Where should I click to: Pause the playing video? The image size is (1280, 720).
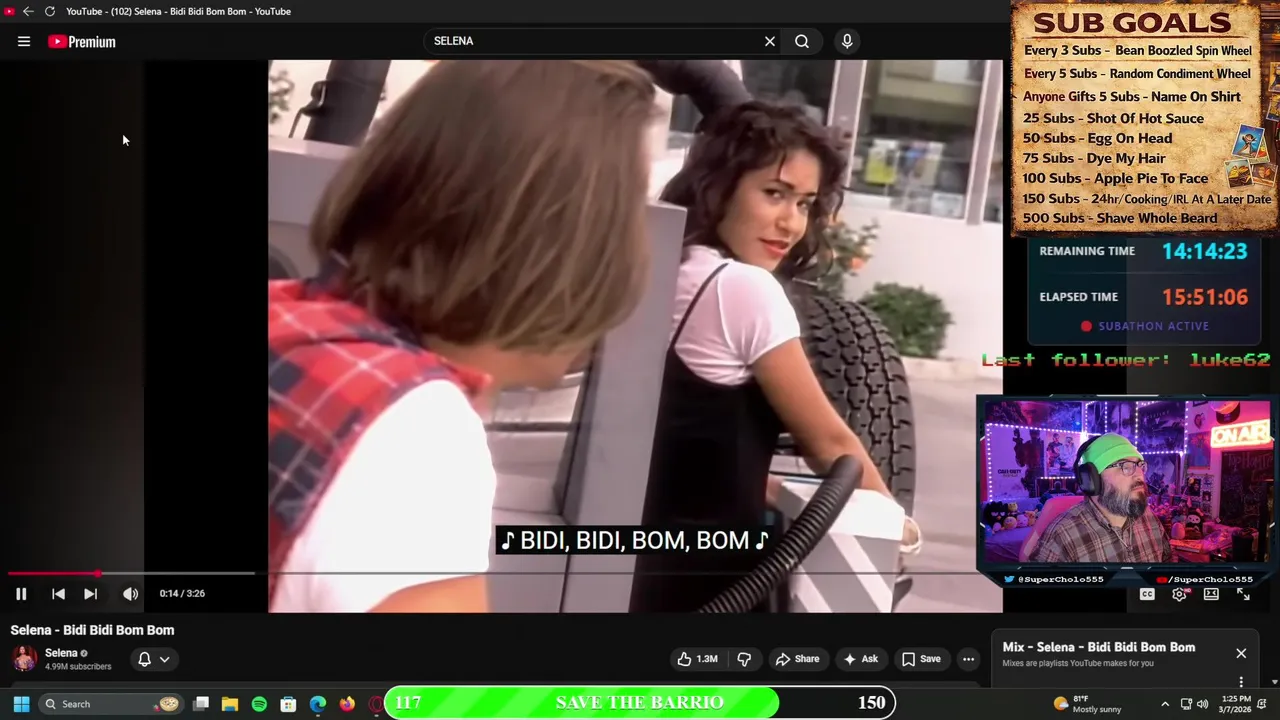pos(21,594)
